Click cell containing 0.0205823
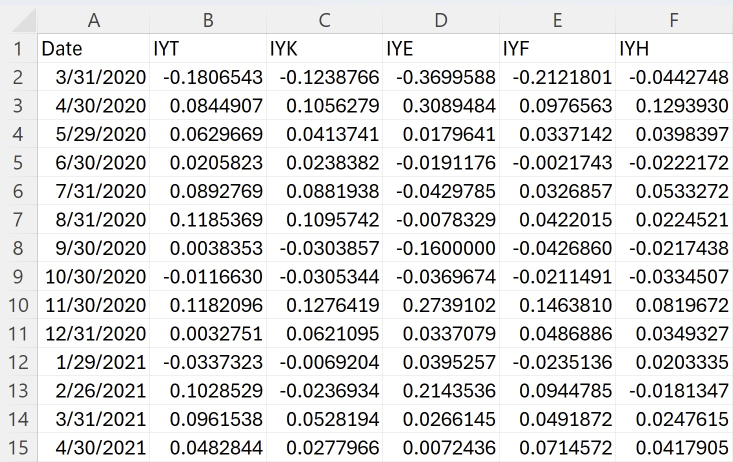The width and height of the screenshot is (733, 462). coord(208,162)
